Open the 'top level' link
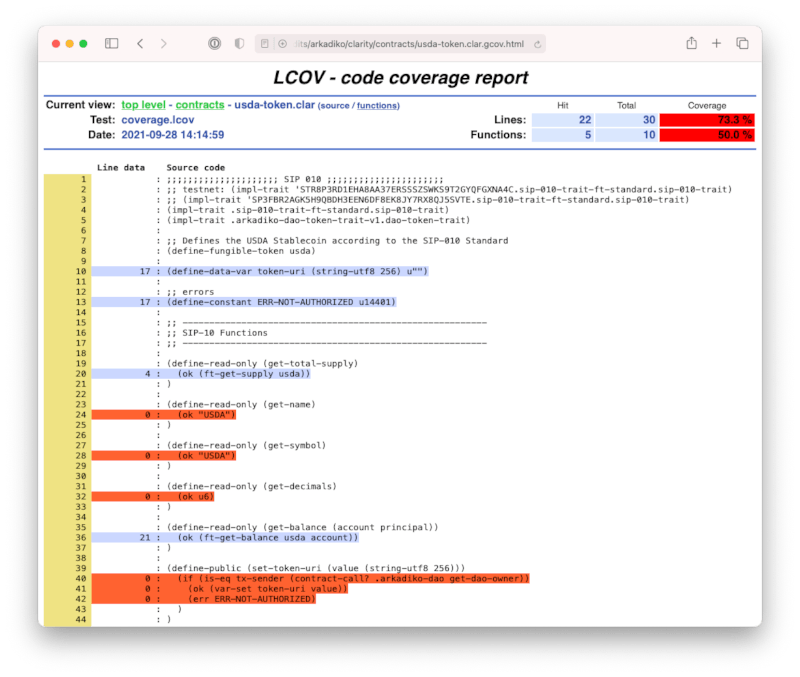The image size is (800, 677). click(x=143, y=105)
